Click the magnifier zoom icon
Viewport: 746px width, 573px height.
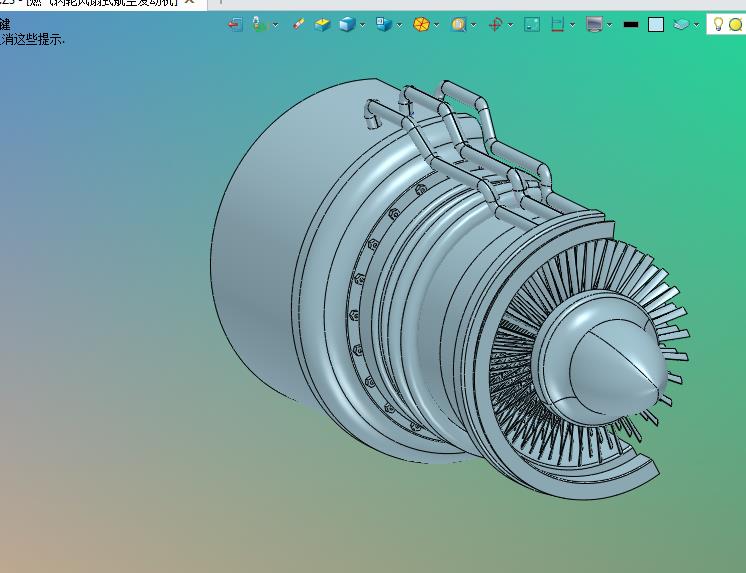tap(458, 24)
